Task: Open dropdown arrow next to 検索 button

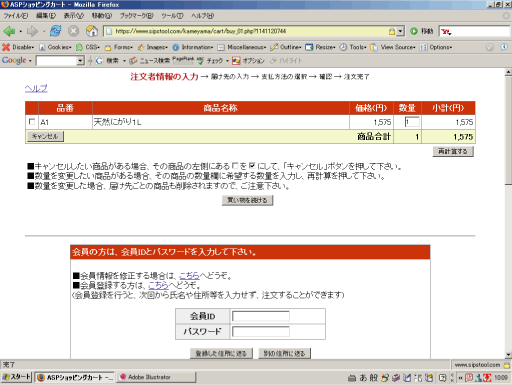Action: [x=124, y=61]
